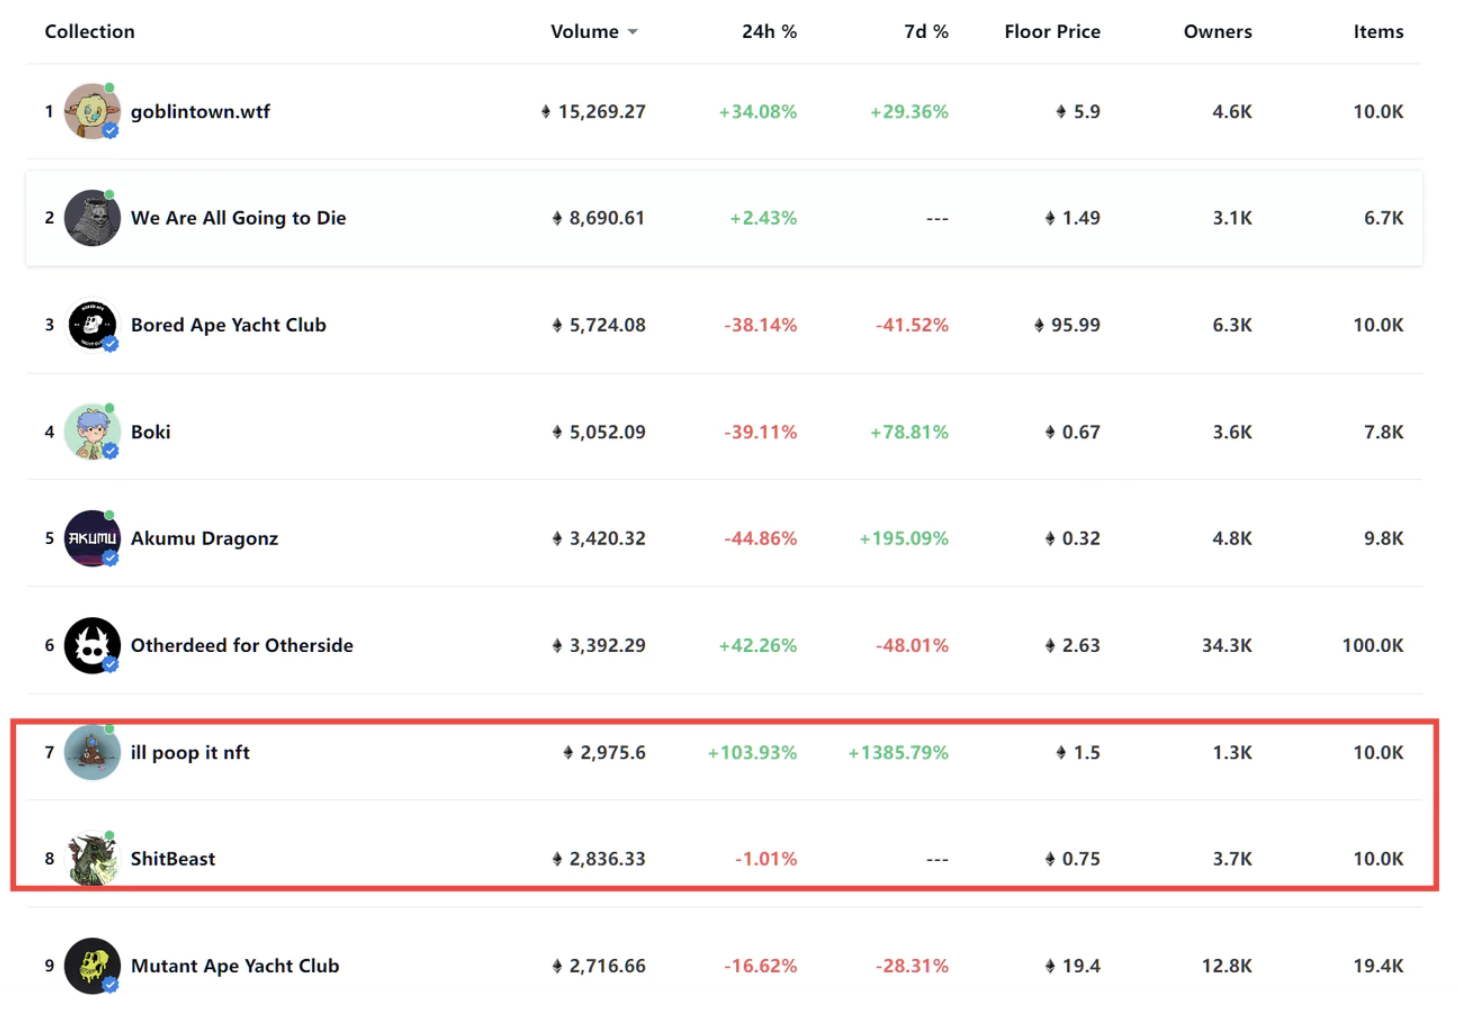The image size is (1458, 1010).
Task: Sort by the Items column
Action: [x=1378, y=32]
